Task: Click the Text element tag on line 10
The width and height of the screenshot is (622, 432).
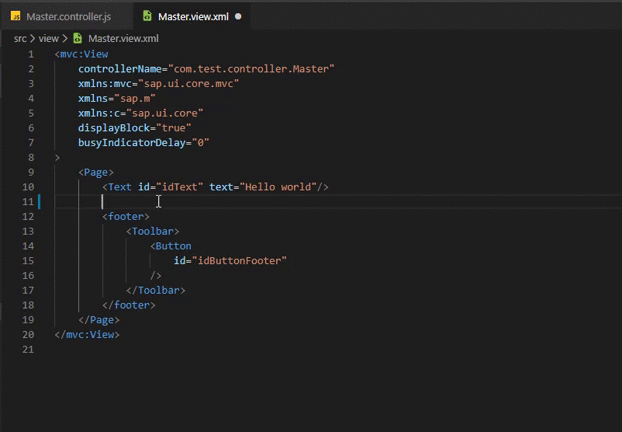Action: point(117,187)
